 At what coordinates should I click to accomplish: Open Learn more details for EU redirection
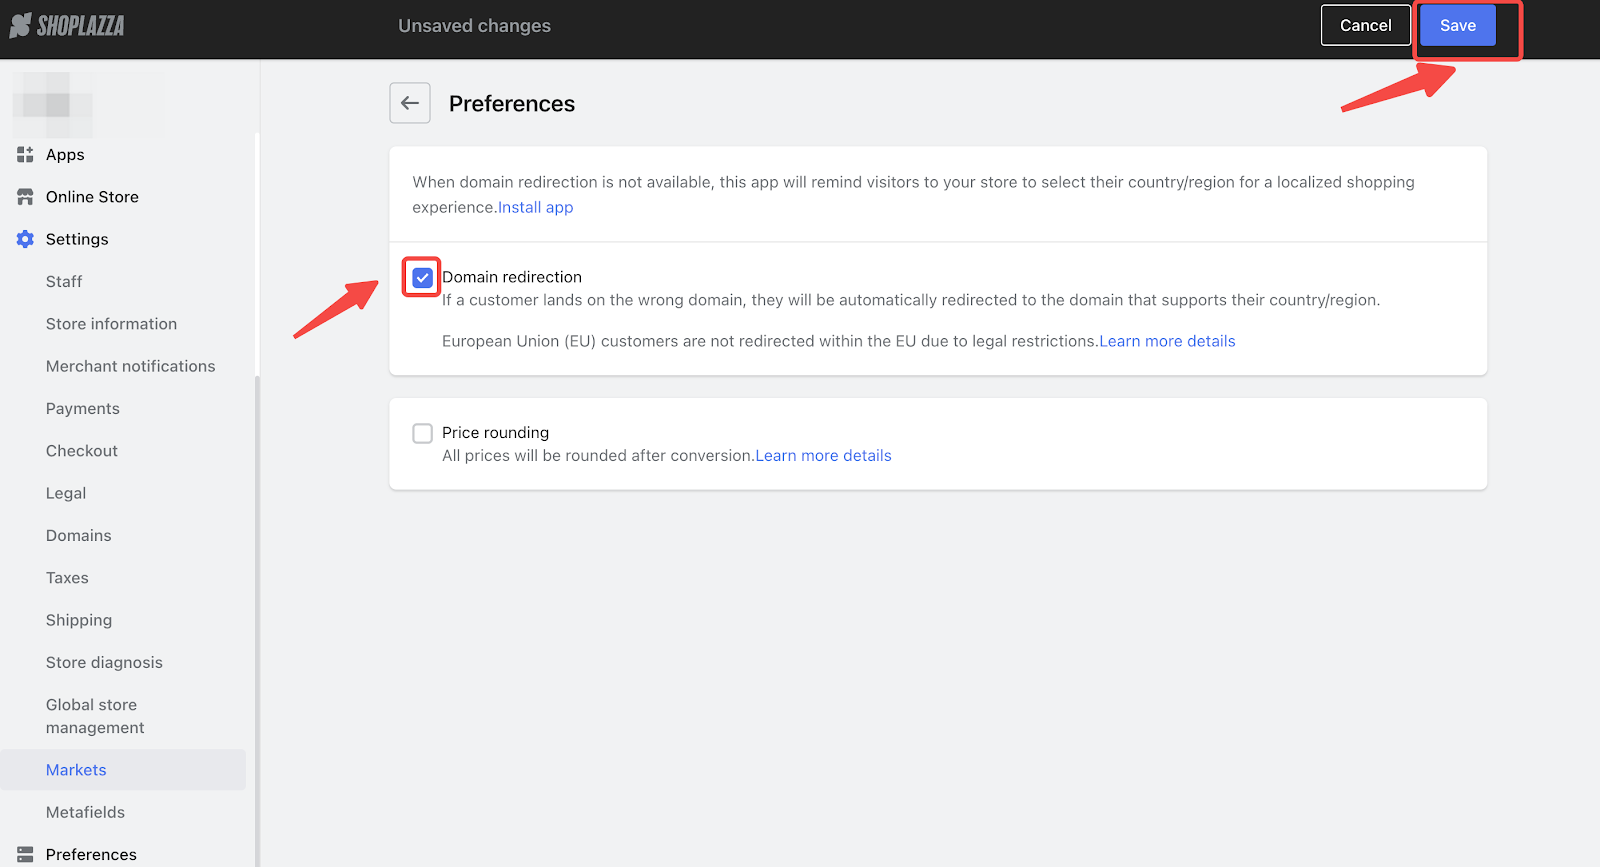coord(1168,341)
